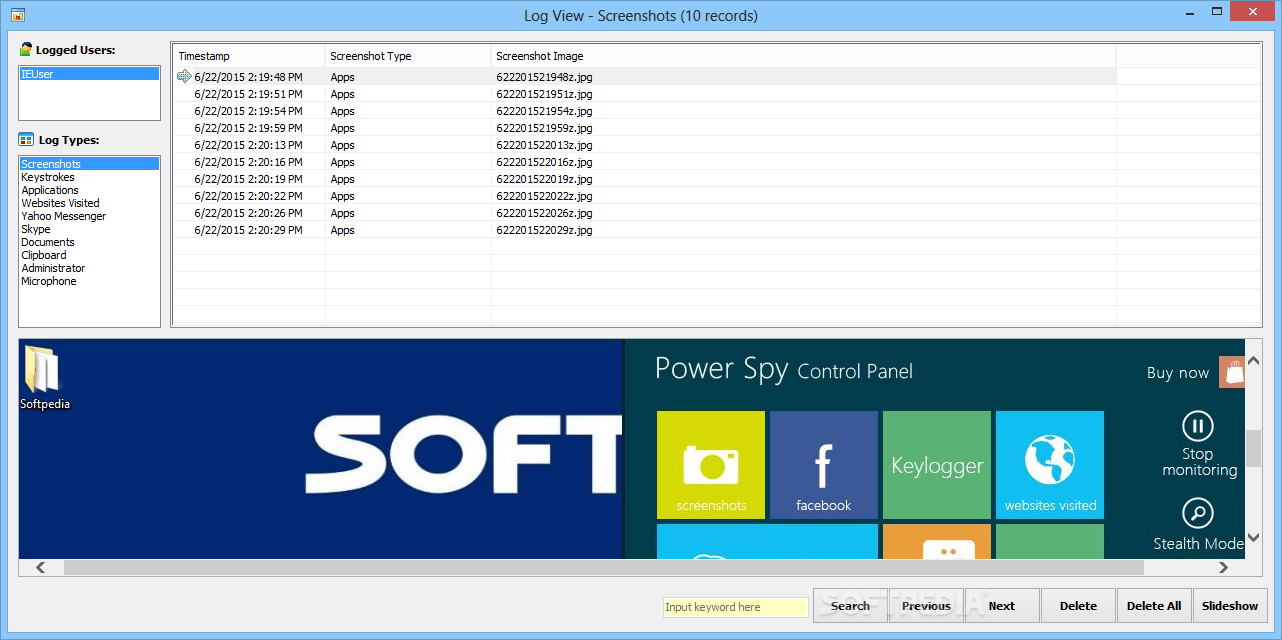Select the Skype log type
1282x640 pixels.
click(89, 229)
